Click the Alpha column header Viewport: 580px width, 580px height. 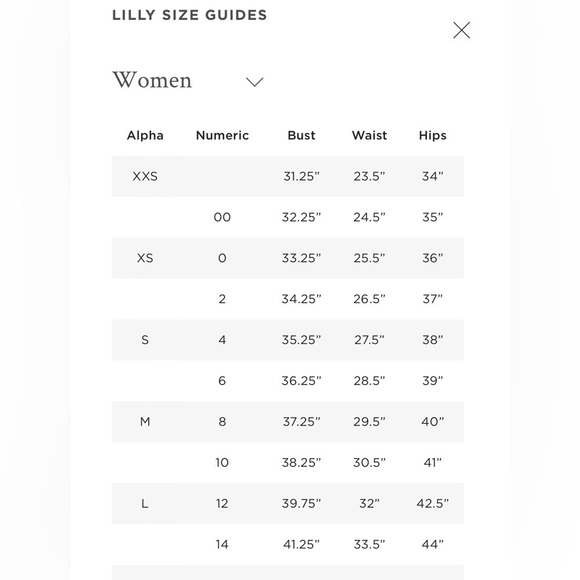coord(145,135)
